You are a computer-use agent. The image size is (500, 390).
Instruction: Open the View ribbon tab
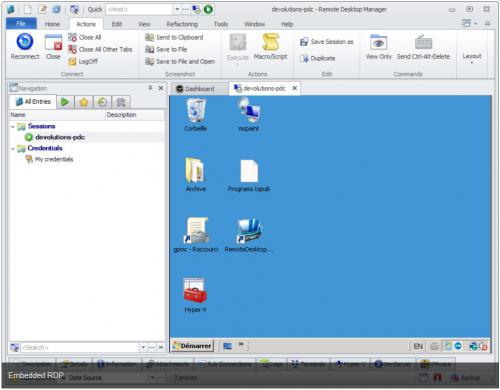(144, 24)
